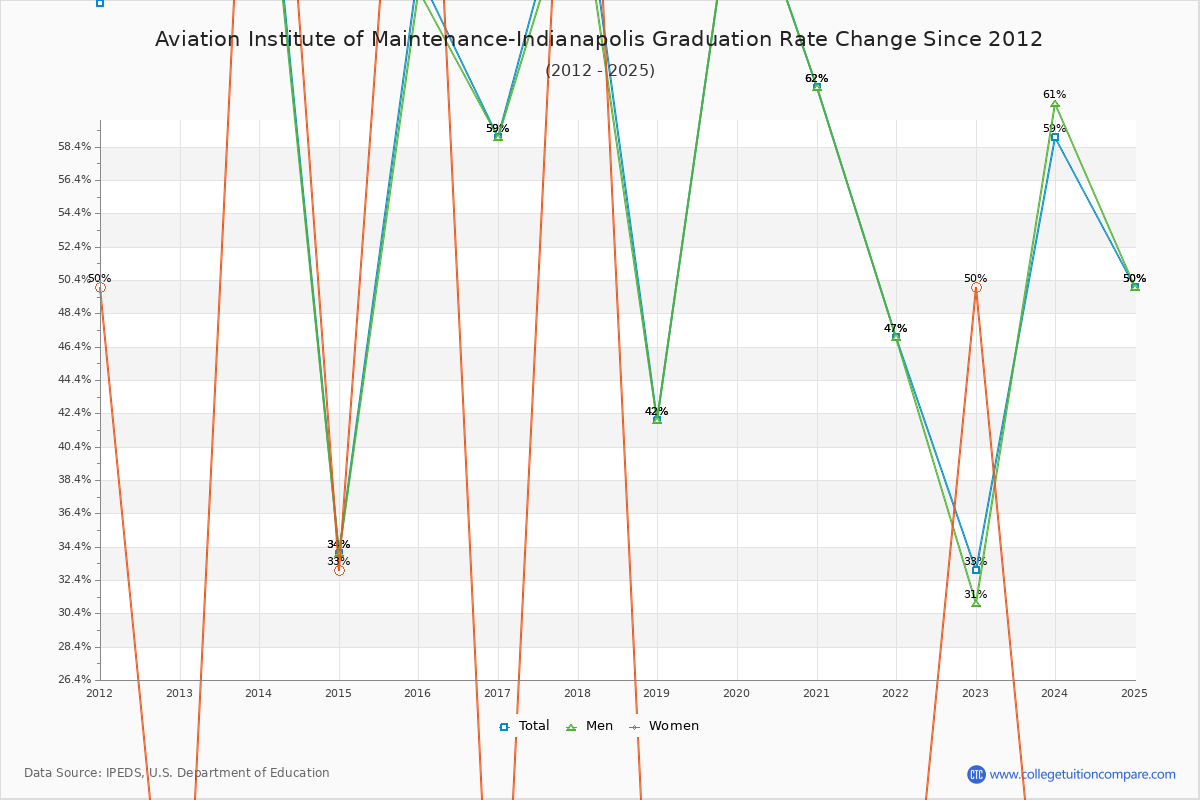Click the 50.4% y-axis label

(76, 280)
